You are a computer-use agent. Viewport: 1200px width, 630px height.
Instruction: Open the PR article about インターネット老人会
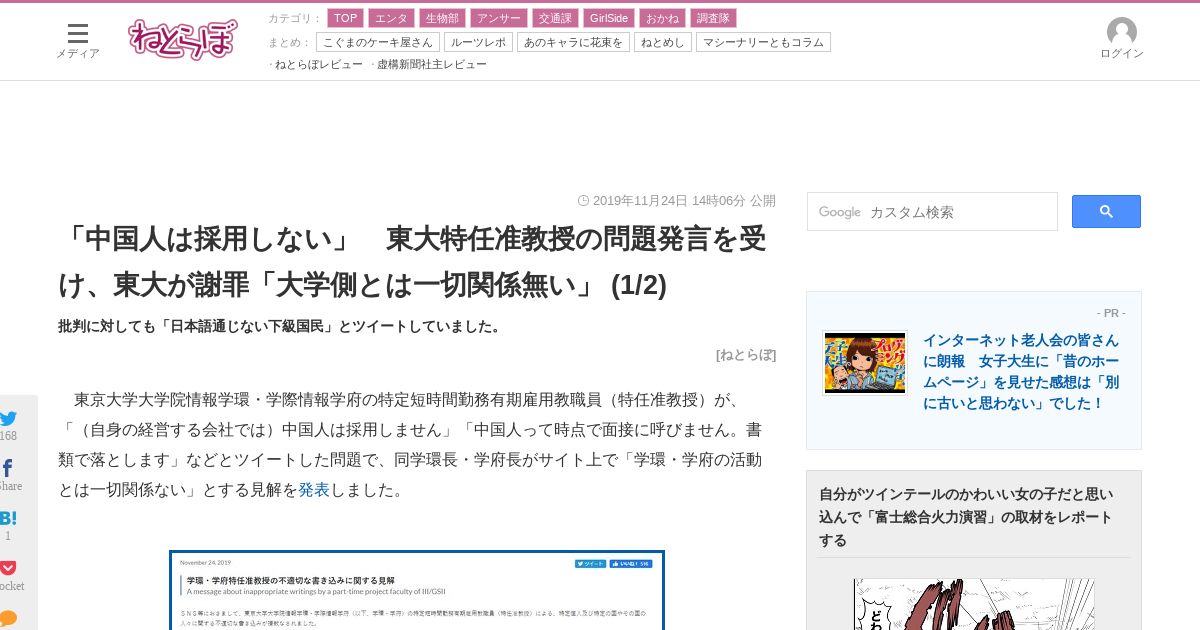(1021, 372)
